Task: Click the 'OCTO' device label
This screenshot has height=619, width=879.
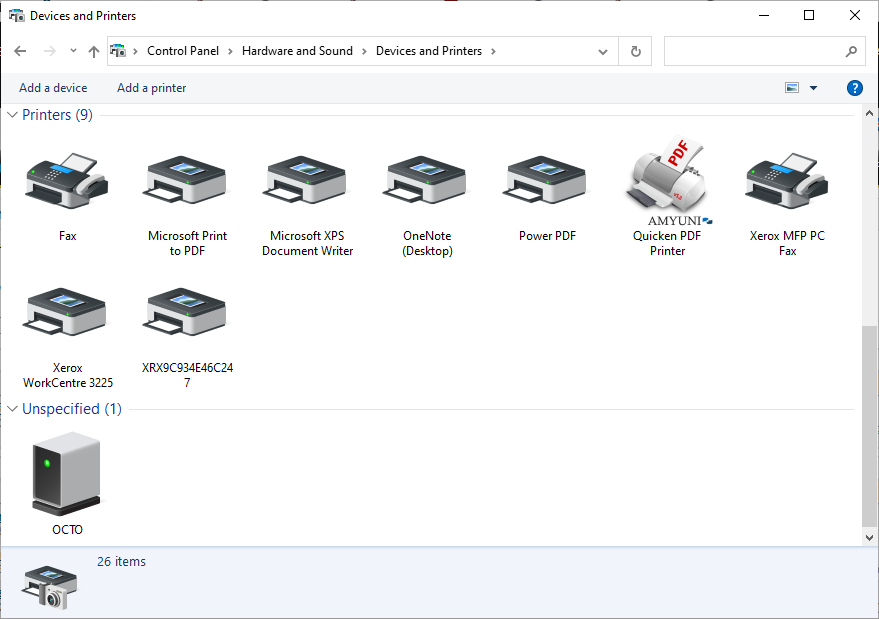Action: coord(67,530)
